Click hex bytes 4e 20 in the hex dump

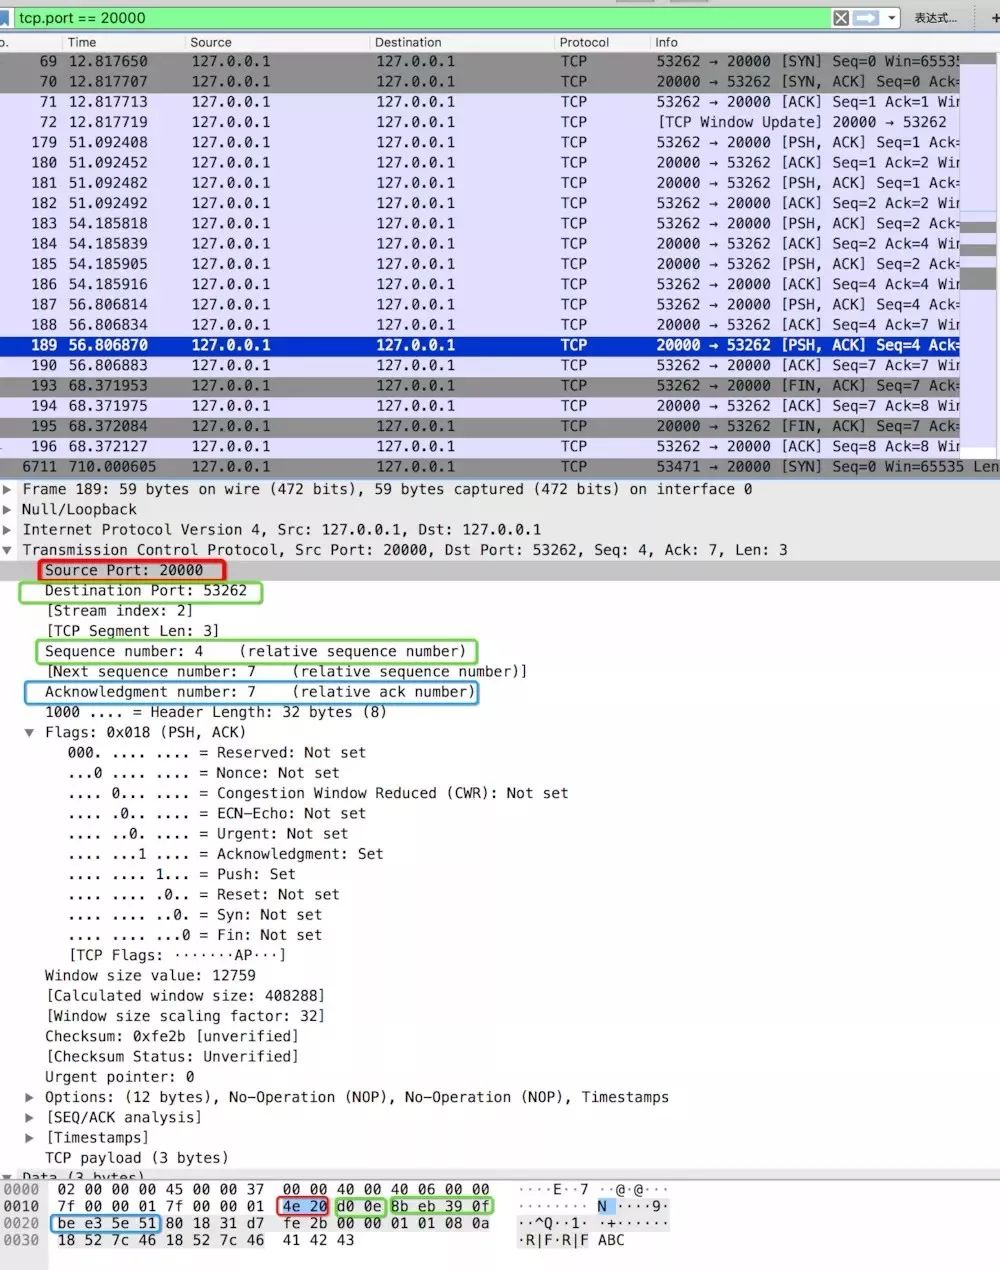(x=304, y=1206)
